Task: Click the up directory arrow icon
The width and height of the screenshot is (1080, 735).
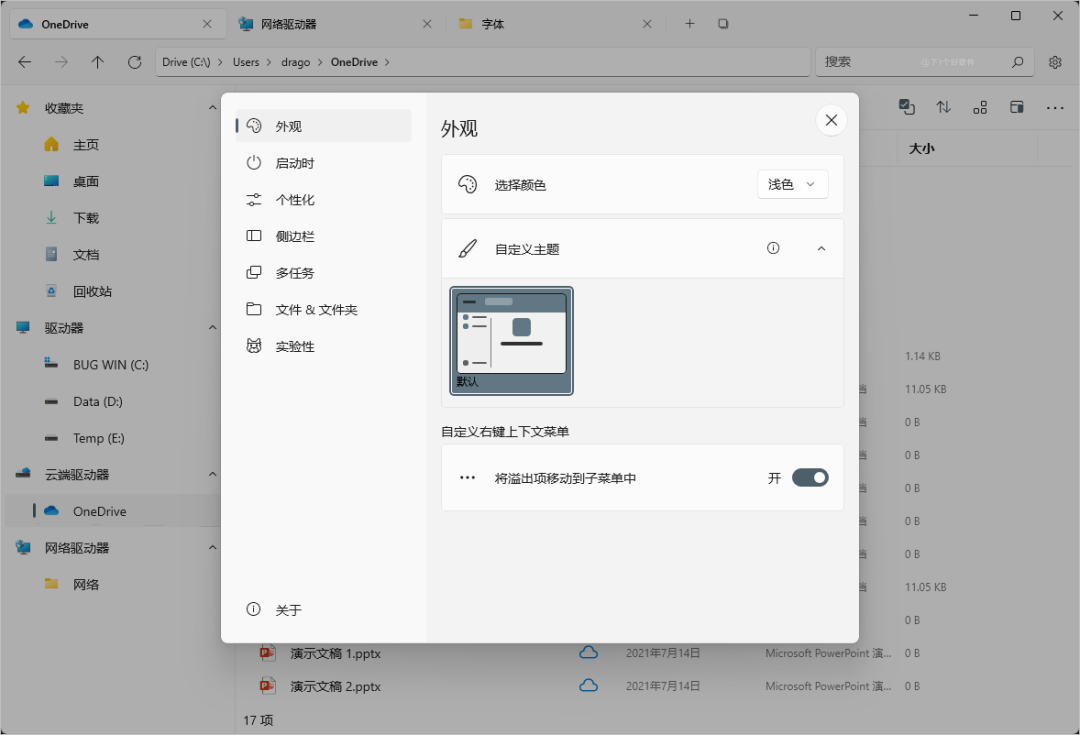Action: coord(97,62)
